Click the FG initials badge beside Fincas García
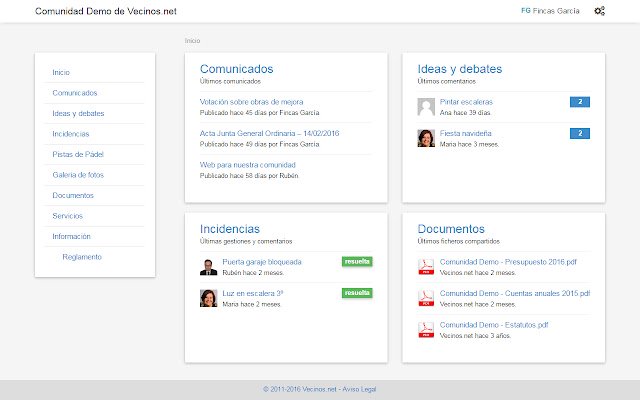The width and height of the screenshot is (640, 400). click(x=526, y=11)
